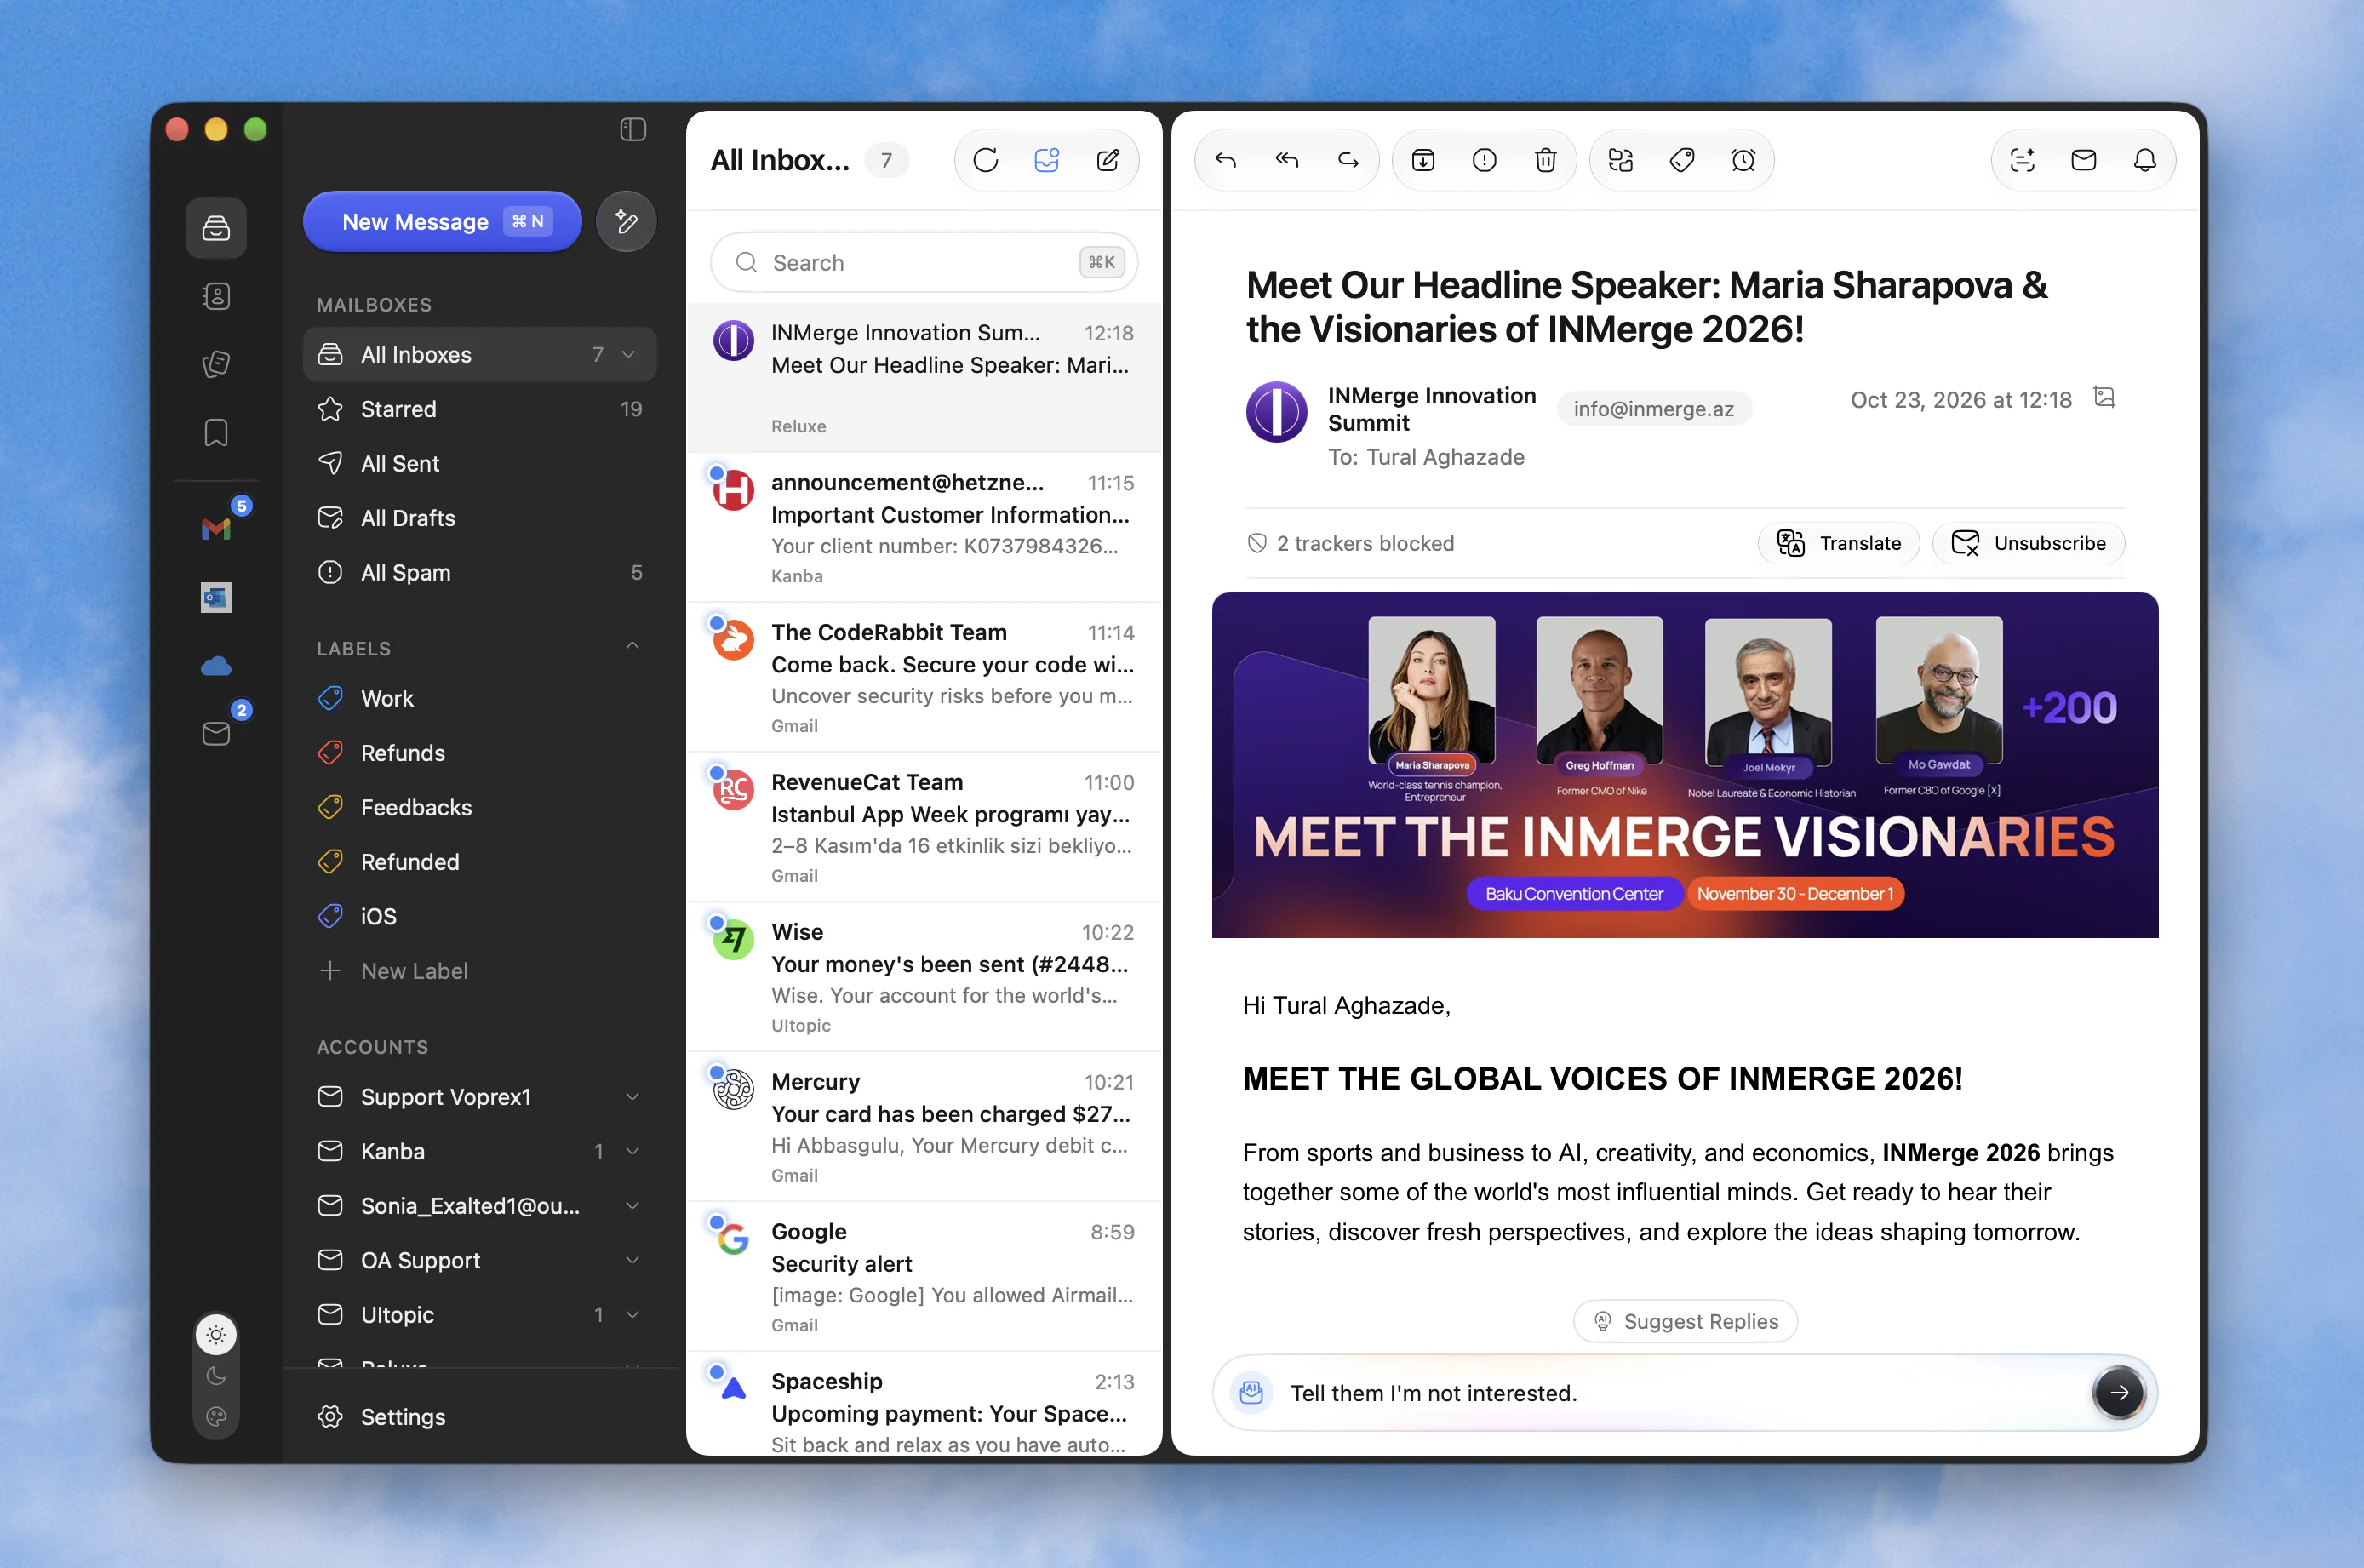Screen dimensions: 2364x1568
Task: Open the All Drafts mailbox
Action: point(480,518)
